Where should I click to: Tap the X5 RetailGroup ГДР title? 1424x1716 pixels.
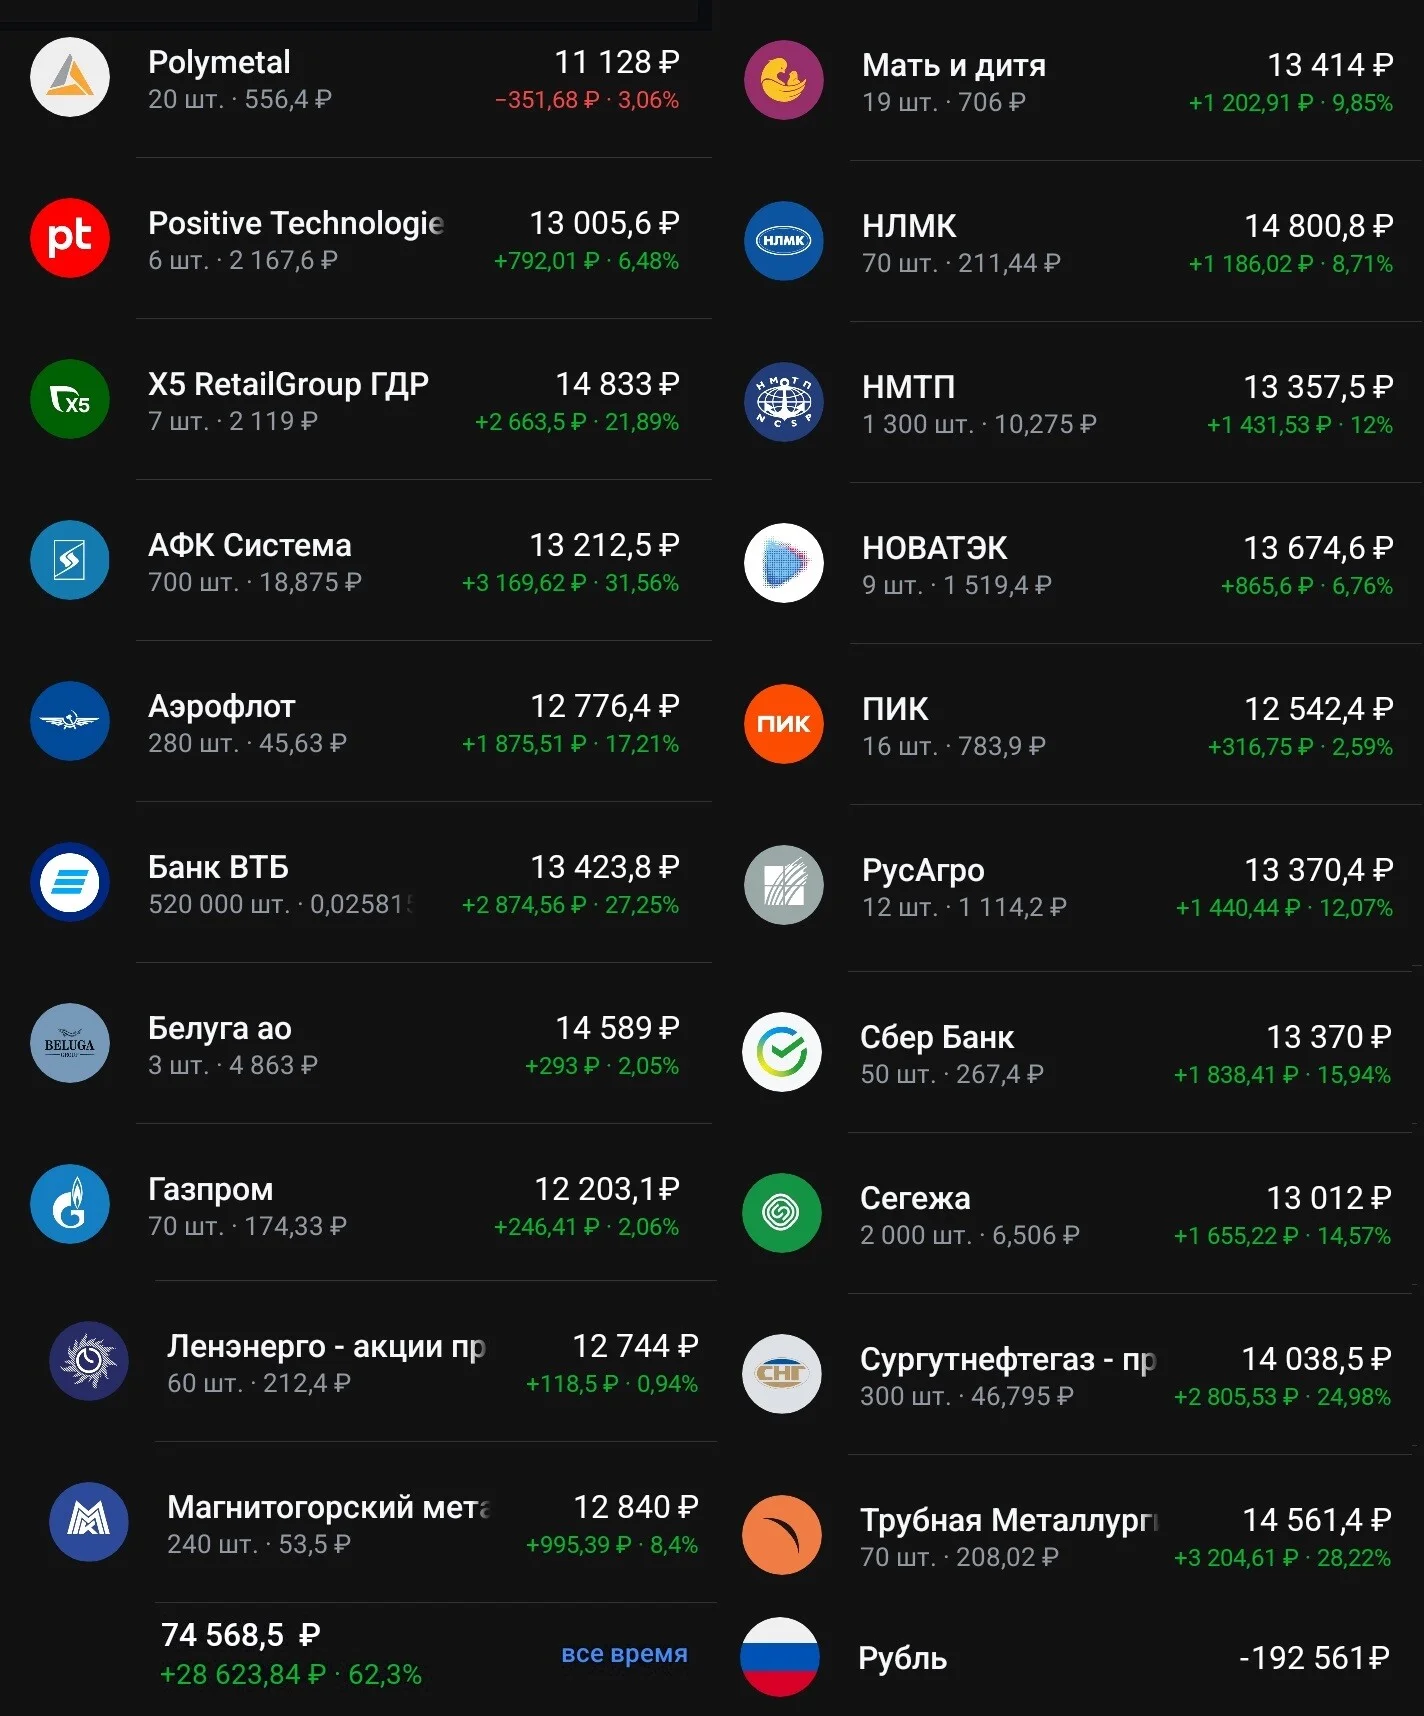(x=288, y=384)
